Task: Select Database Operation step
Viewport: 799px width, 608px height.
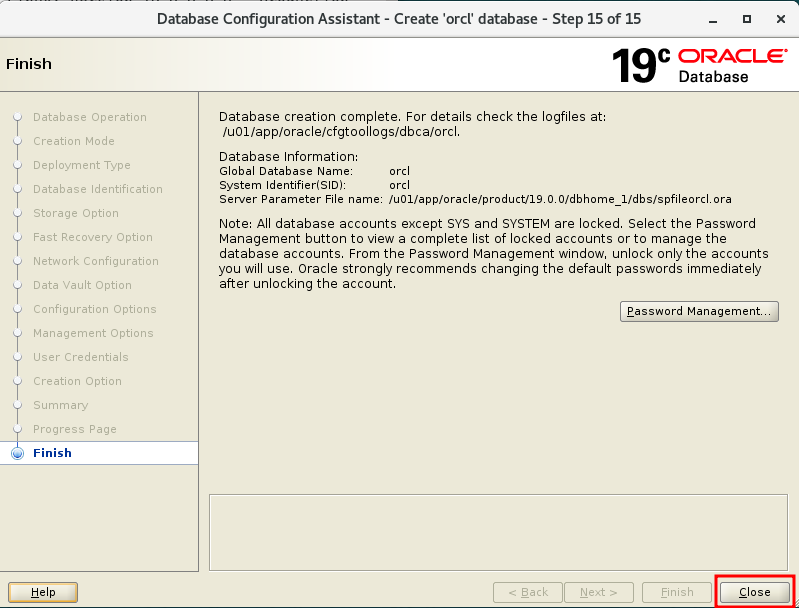Action: tap(90, 117)
